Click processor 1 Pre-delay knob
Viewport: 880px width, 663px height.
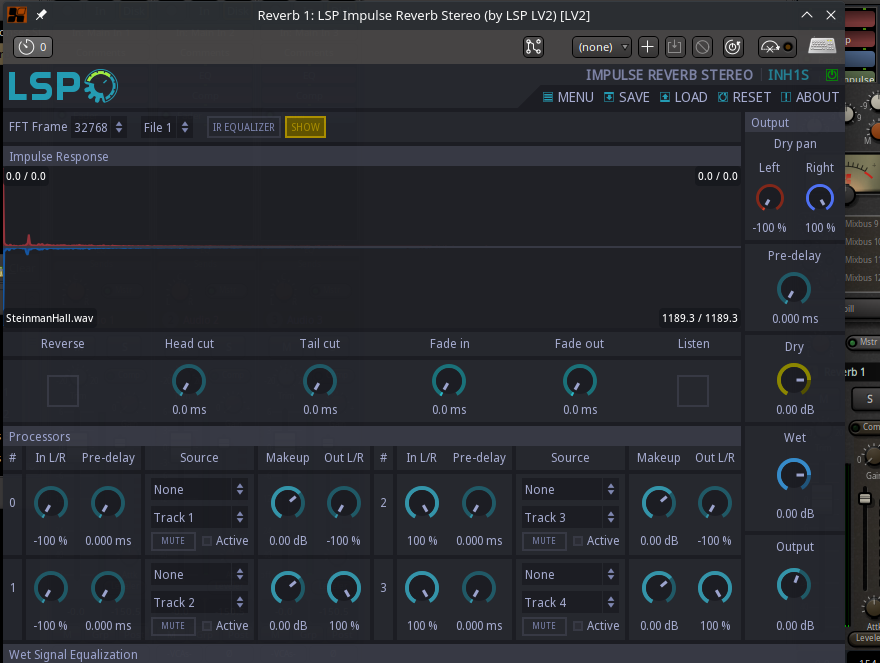click(108, 588)
